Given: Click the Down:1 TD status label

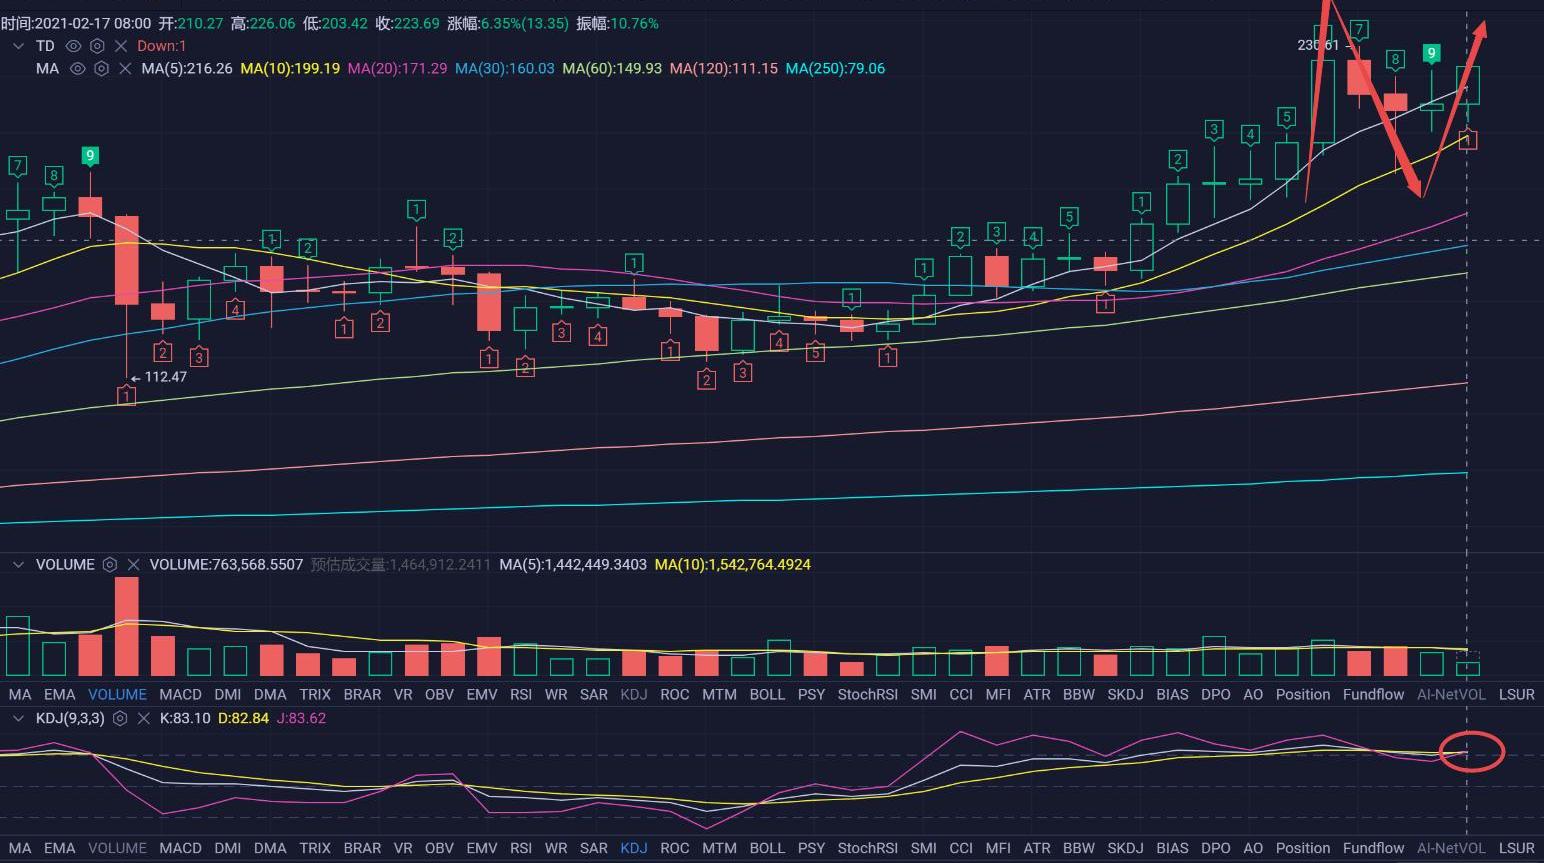Looking at the screenshot, I should [x=162, y=46].
